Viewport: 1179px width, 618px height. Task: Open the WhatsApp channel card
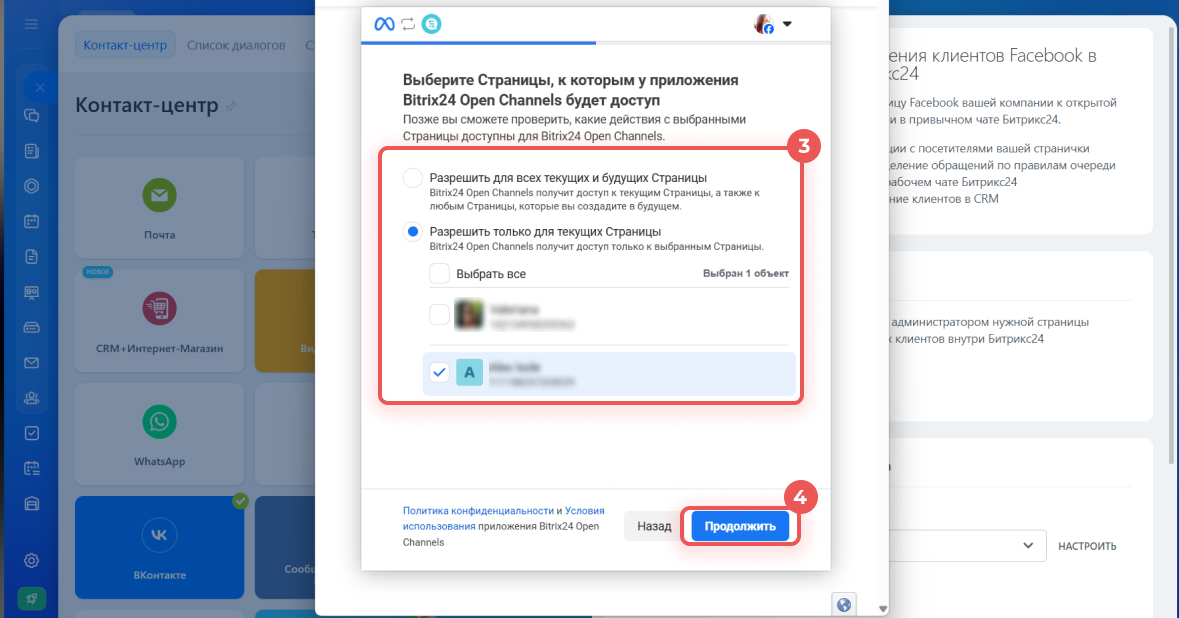click(x=159, y=434)
